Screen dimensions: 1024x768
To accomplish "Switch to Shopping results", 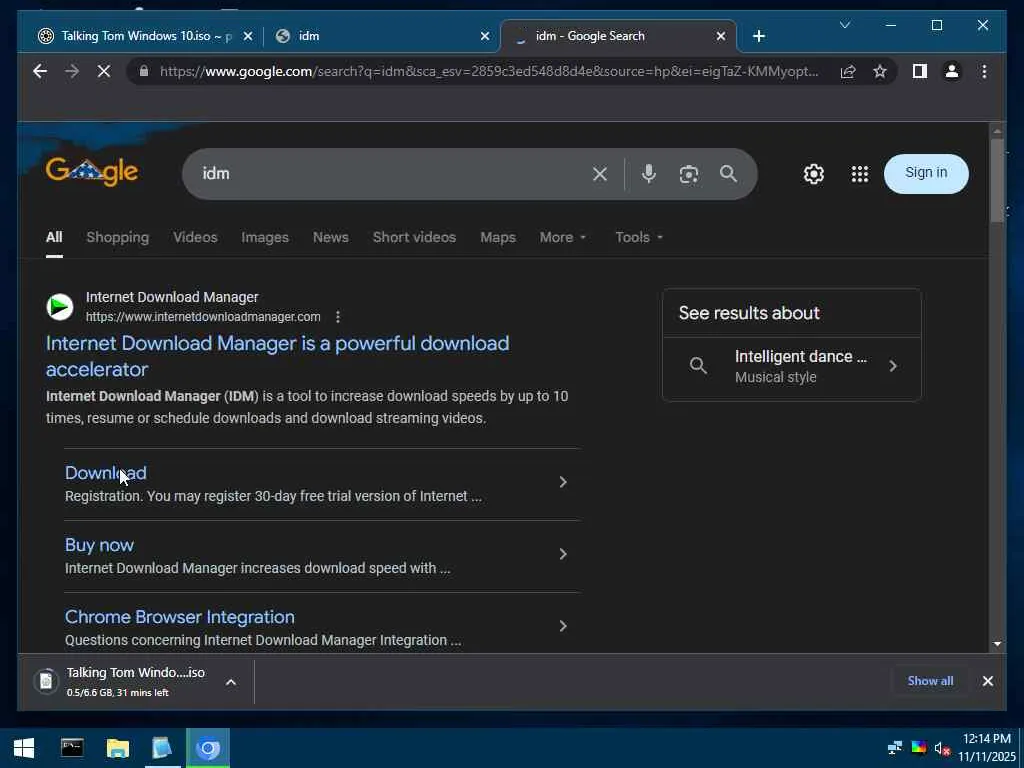I will 118,237.
